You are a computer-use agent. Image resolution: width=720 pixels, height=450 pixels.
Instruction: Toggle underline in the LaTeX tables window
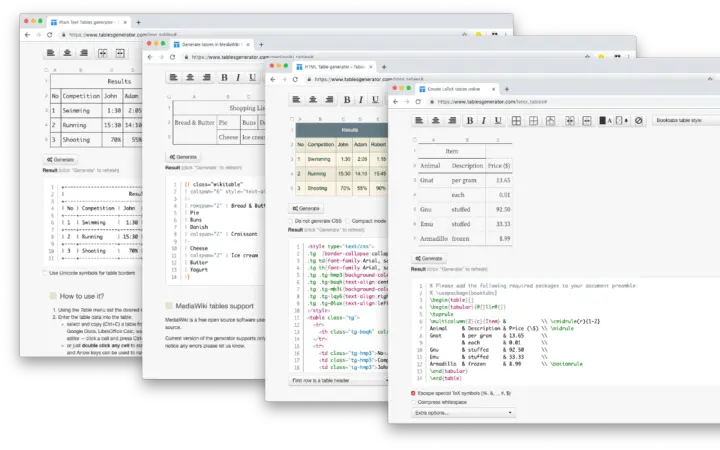pos(498,120)
